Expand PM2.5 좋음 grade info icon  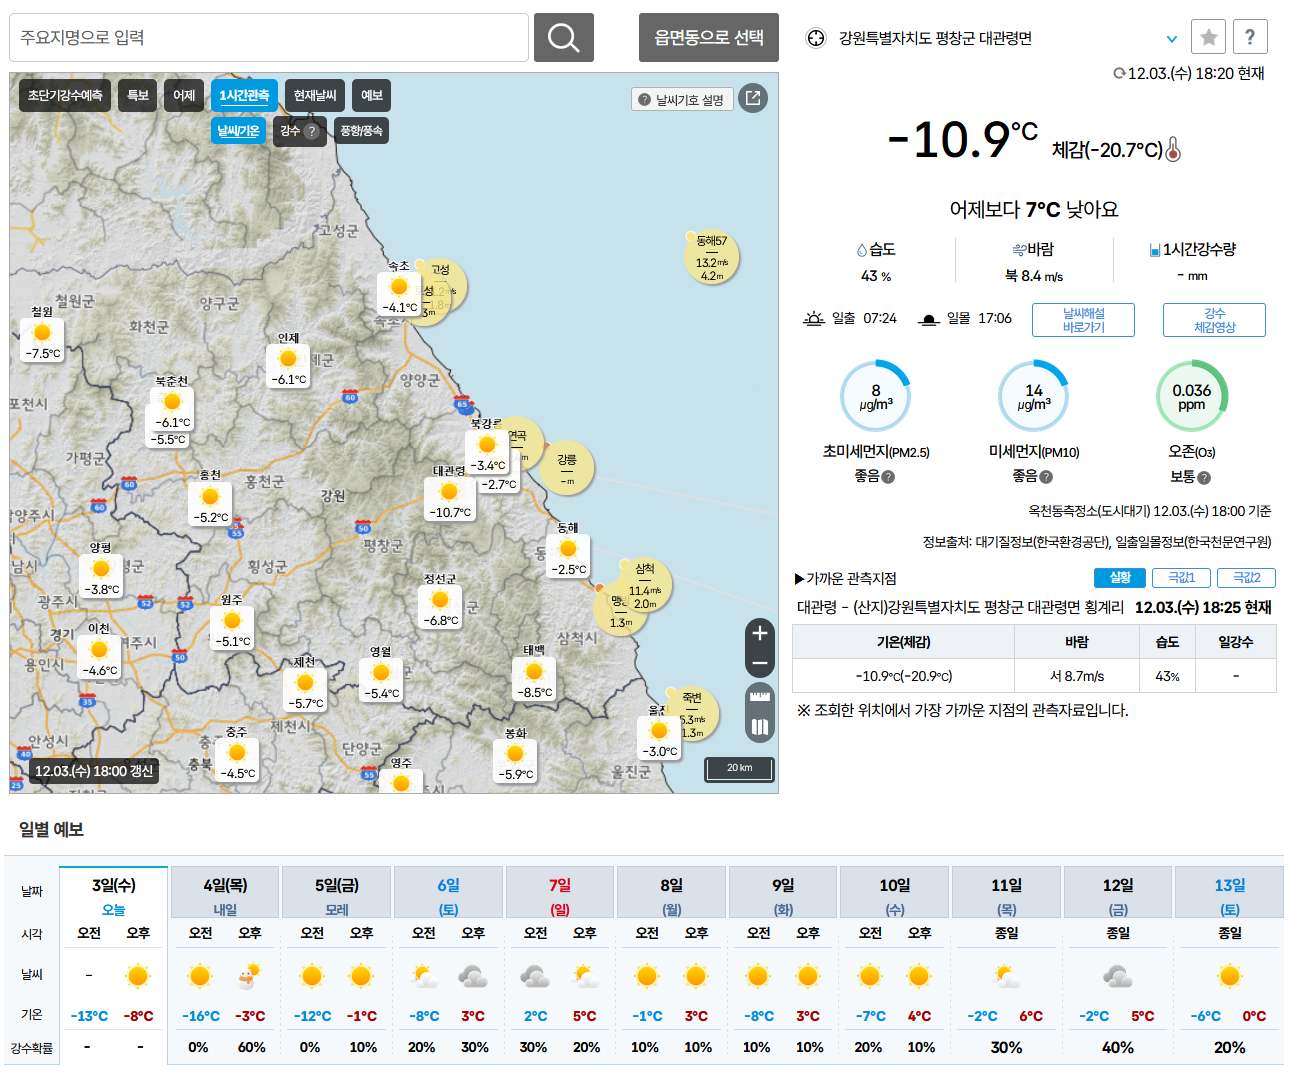pyautogui.click(x=888, y=477)
